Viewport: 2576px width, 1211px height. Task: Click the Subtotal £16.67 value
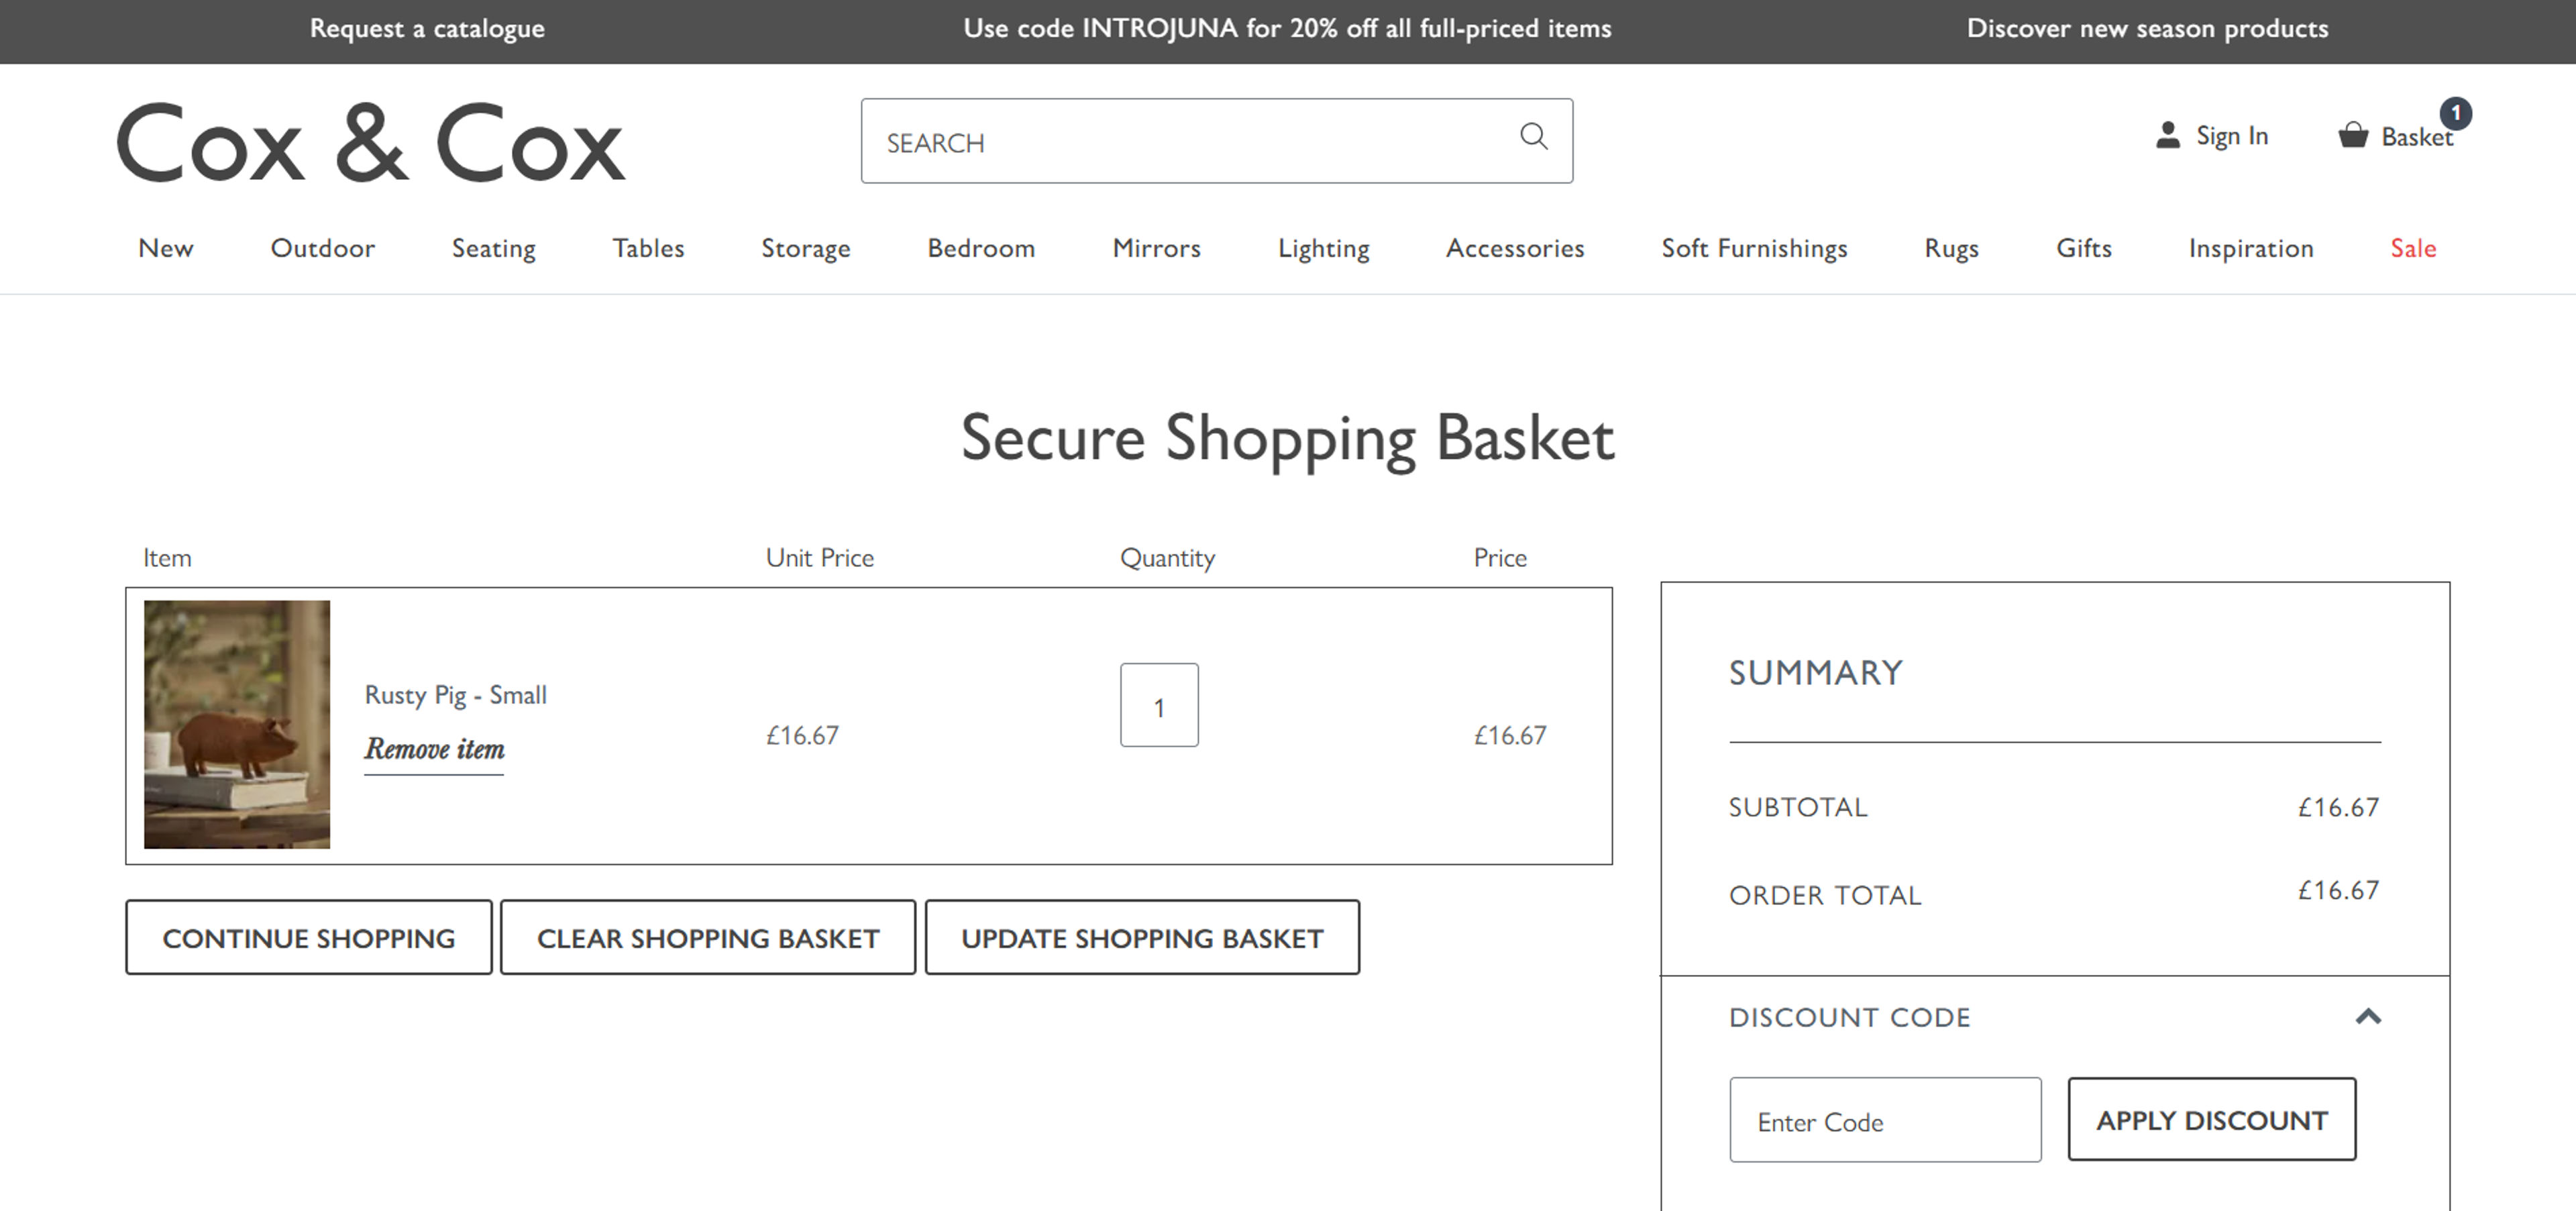click(x=2338, y=807)
